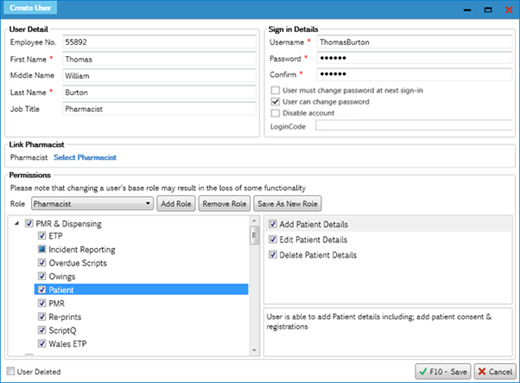Click Save As New Role button

(x=288, y=204)
